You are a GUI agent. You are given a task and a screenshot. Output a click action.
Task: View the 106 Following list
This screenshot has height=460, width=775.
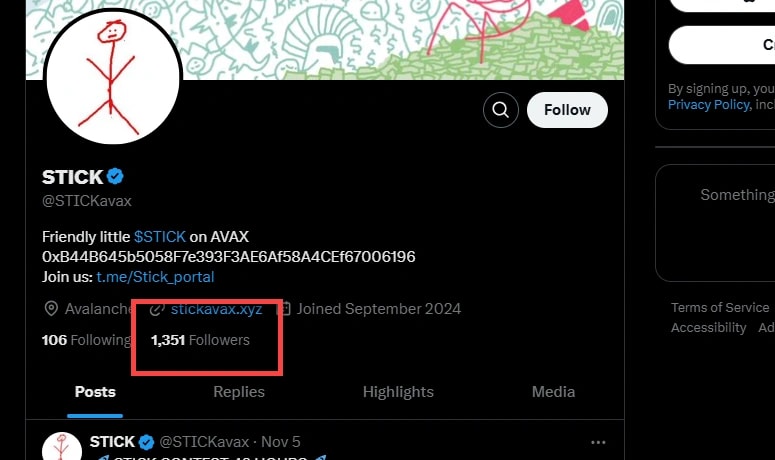(86, 340)
